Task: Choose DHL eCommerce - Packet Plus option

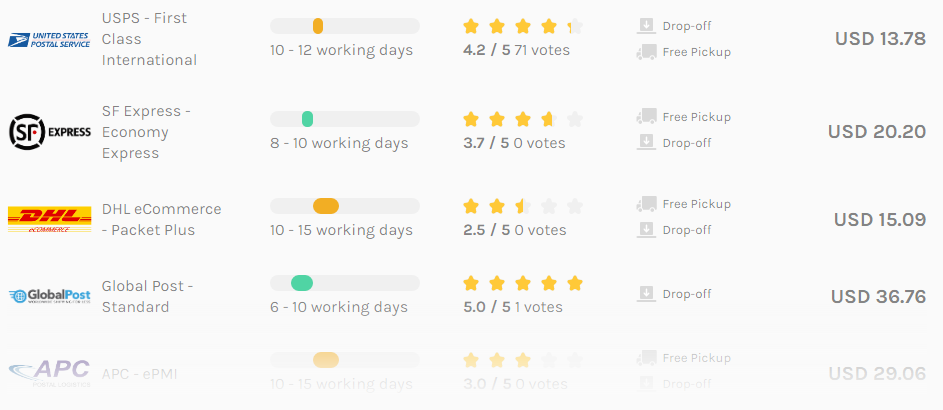Action: (162, 219)
